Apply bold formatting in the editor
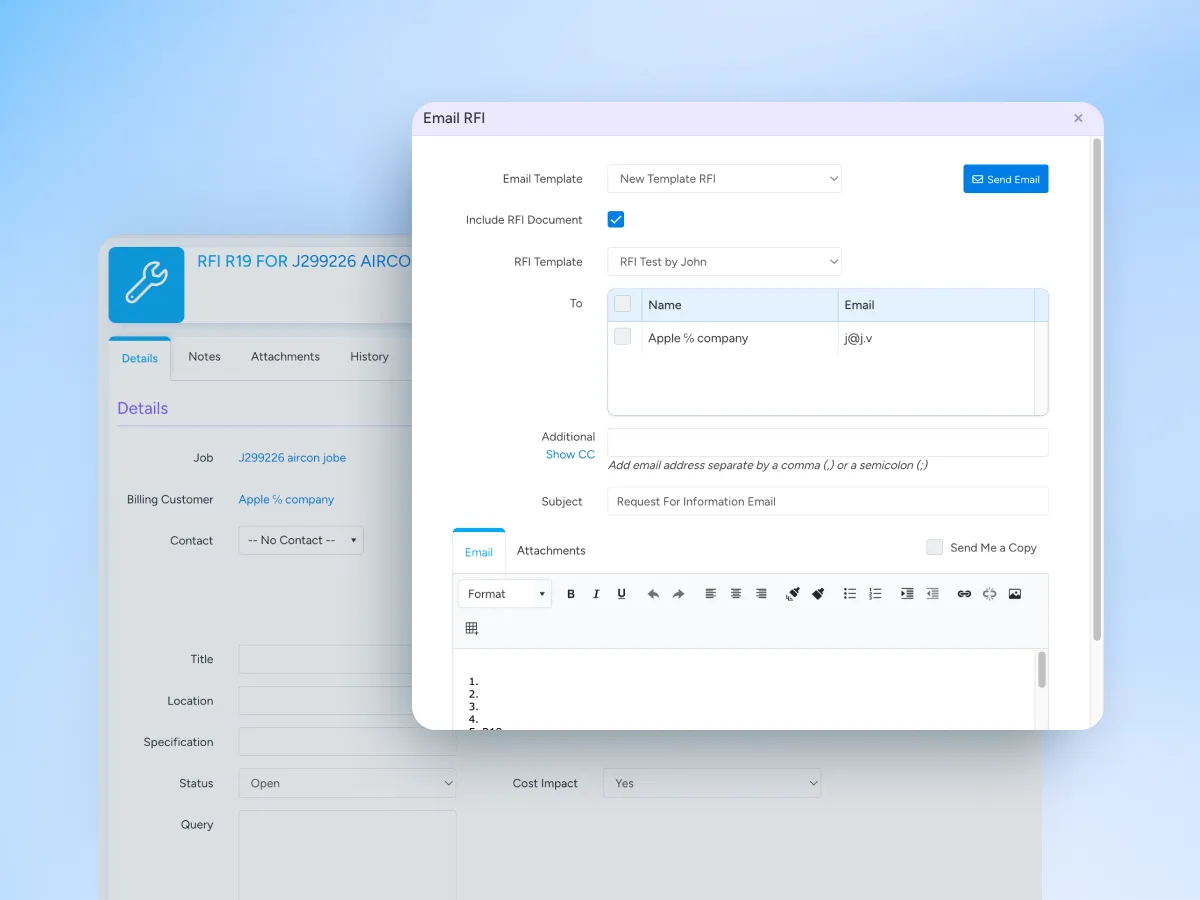This screenshot has width=1200, height=900. [571, 594]
